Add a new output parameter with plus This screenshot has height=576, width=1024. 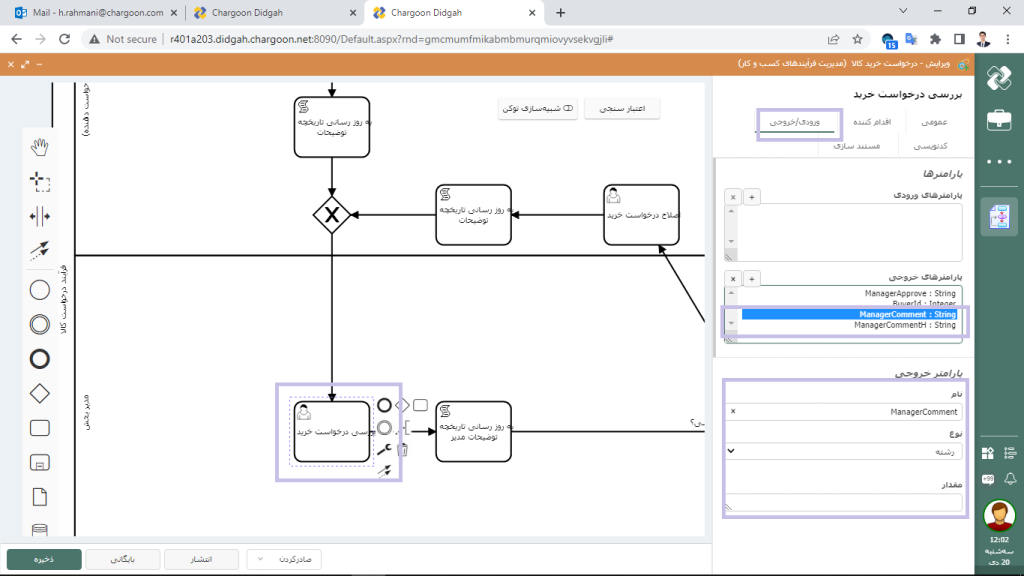tap(752, 278)
